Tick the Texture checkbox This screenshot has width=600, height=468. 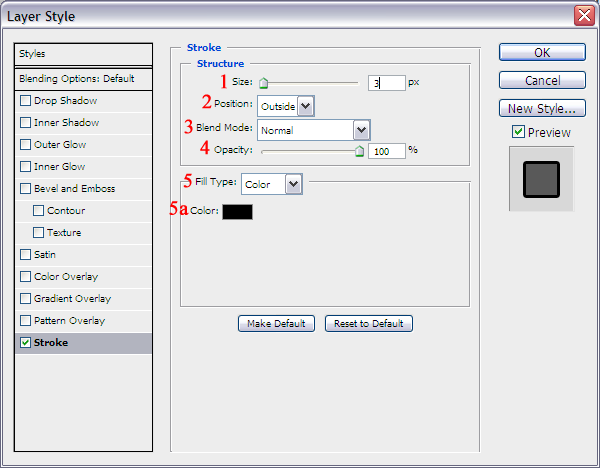point(38,233)
